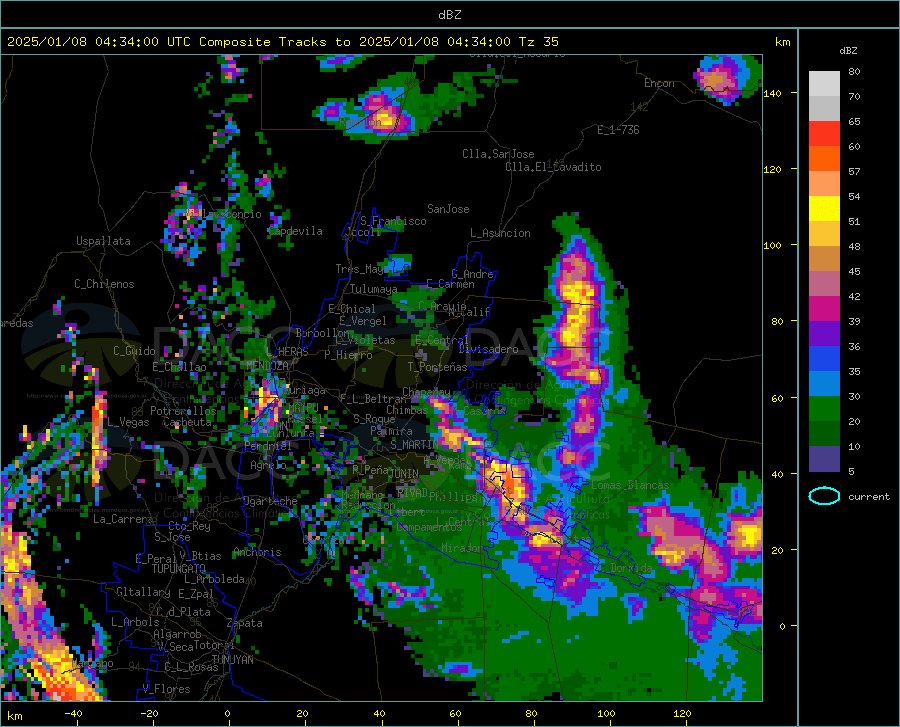The height and width of the screenshot is (727, 900).
Task: Click the 'JUNIN' map label
Action: click(404, 473)
